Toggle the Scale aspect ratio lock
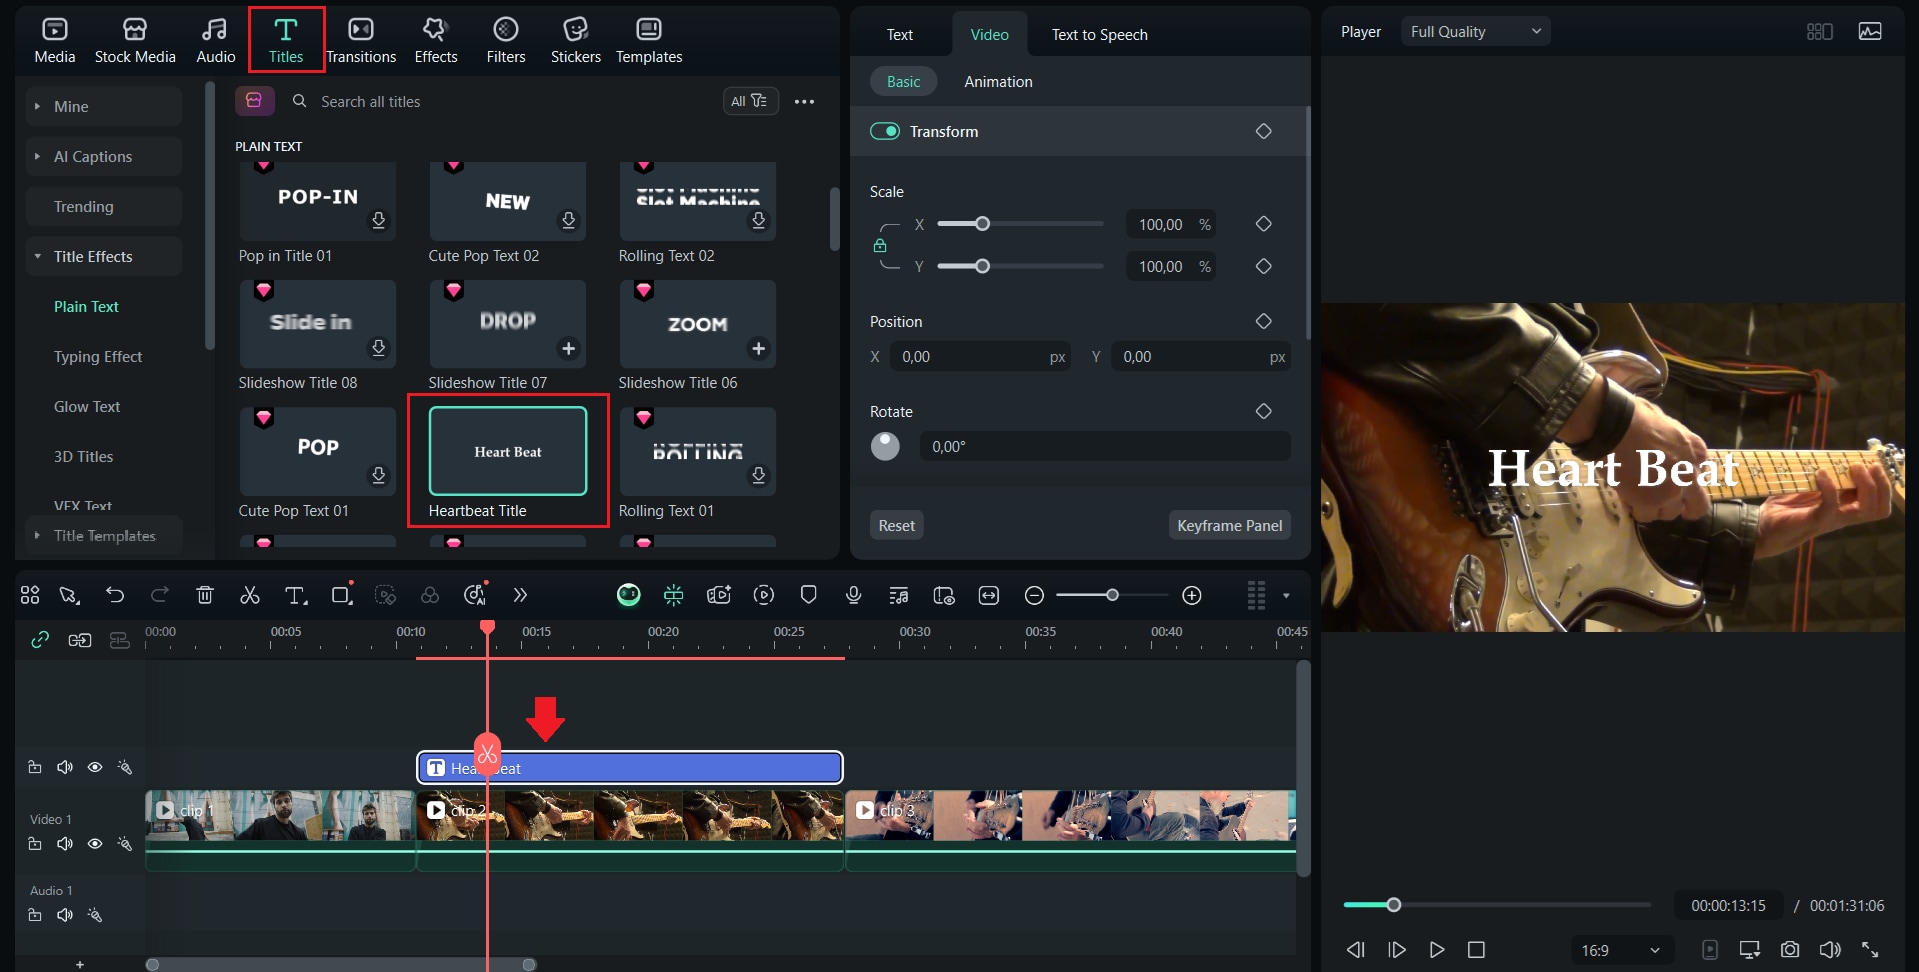The width and height of the screenshot is (1919, 972). [x=880, y=245]
